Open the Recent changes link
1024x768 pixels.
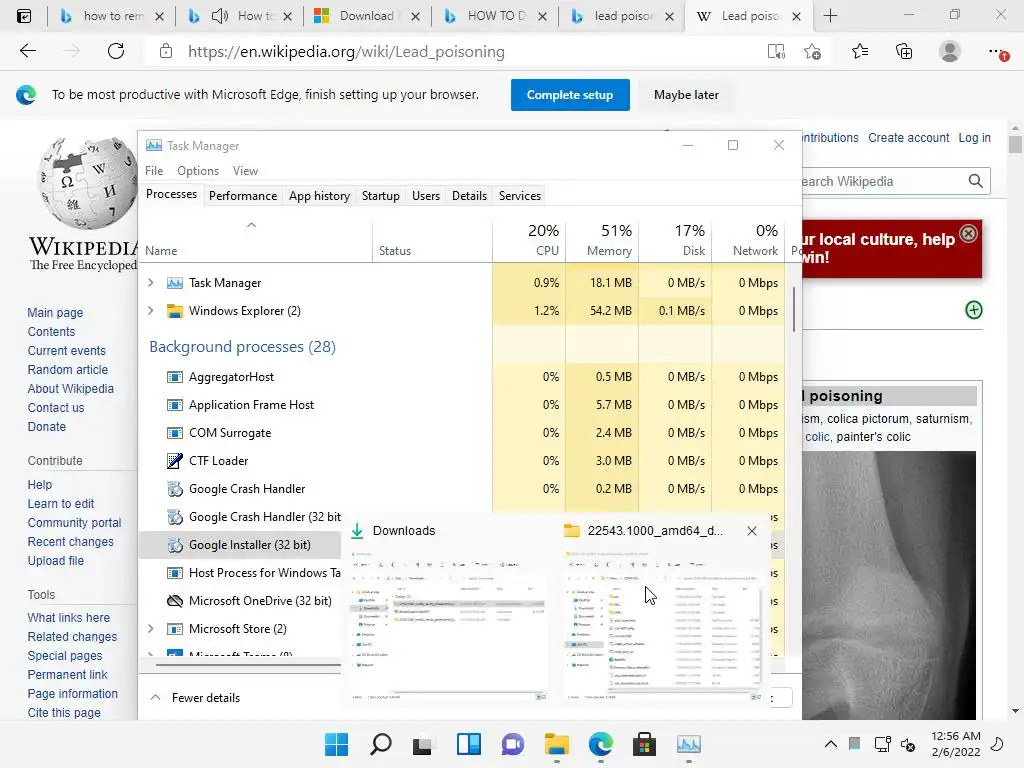[x=71, y=541]
